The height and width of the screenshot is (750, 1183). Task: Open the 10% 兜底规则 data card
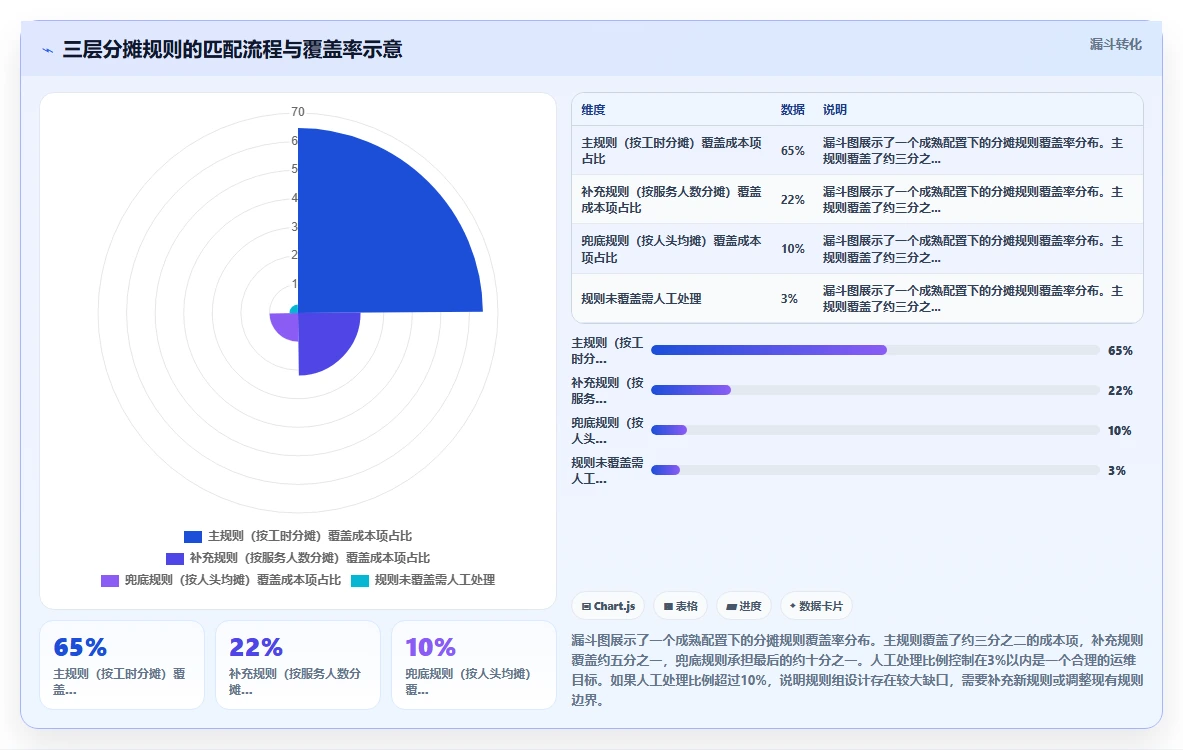pyautogui.click(x=474, y=665)
